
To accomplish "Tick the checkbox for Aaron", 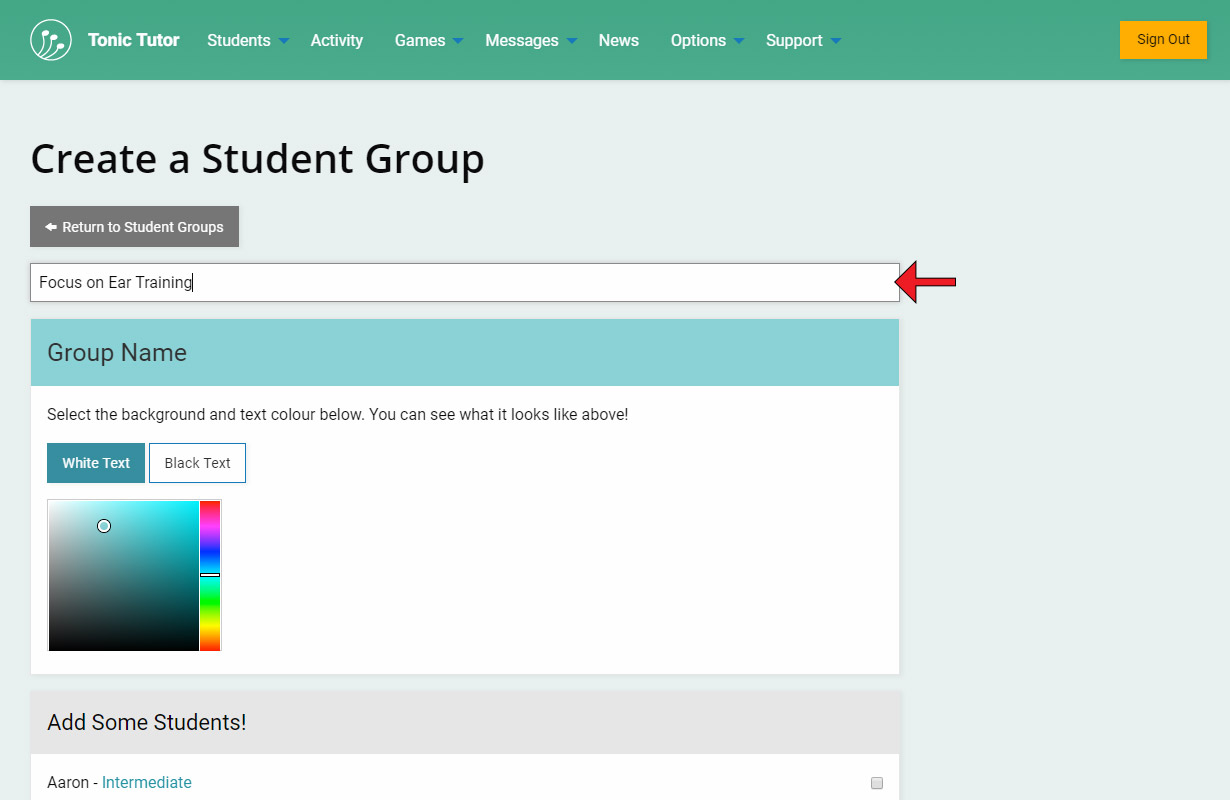I will 877,783.
